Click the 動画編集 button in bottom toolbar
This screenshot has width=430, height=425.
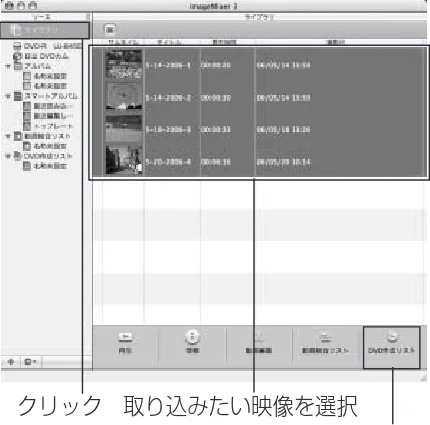(259, 343)
